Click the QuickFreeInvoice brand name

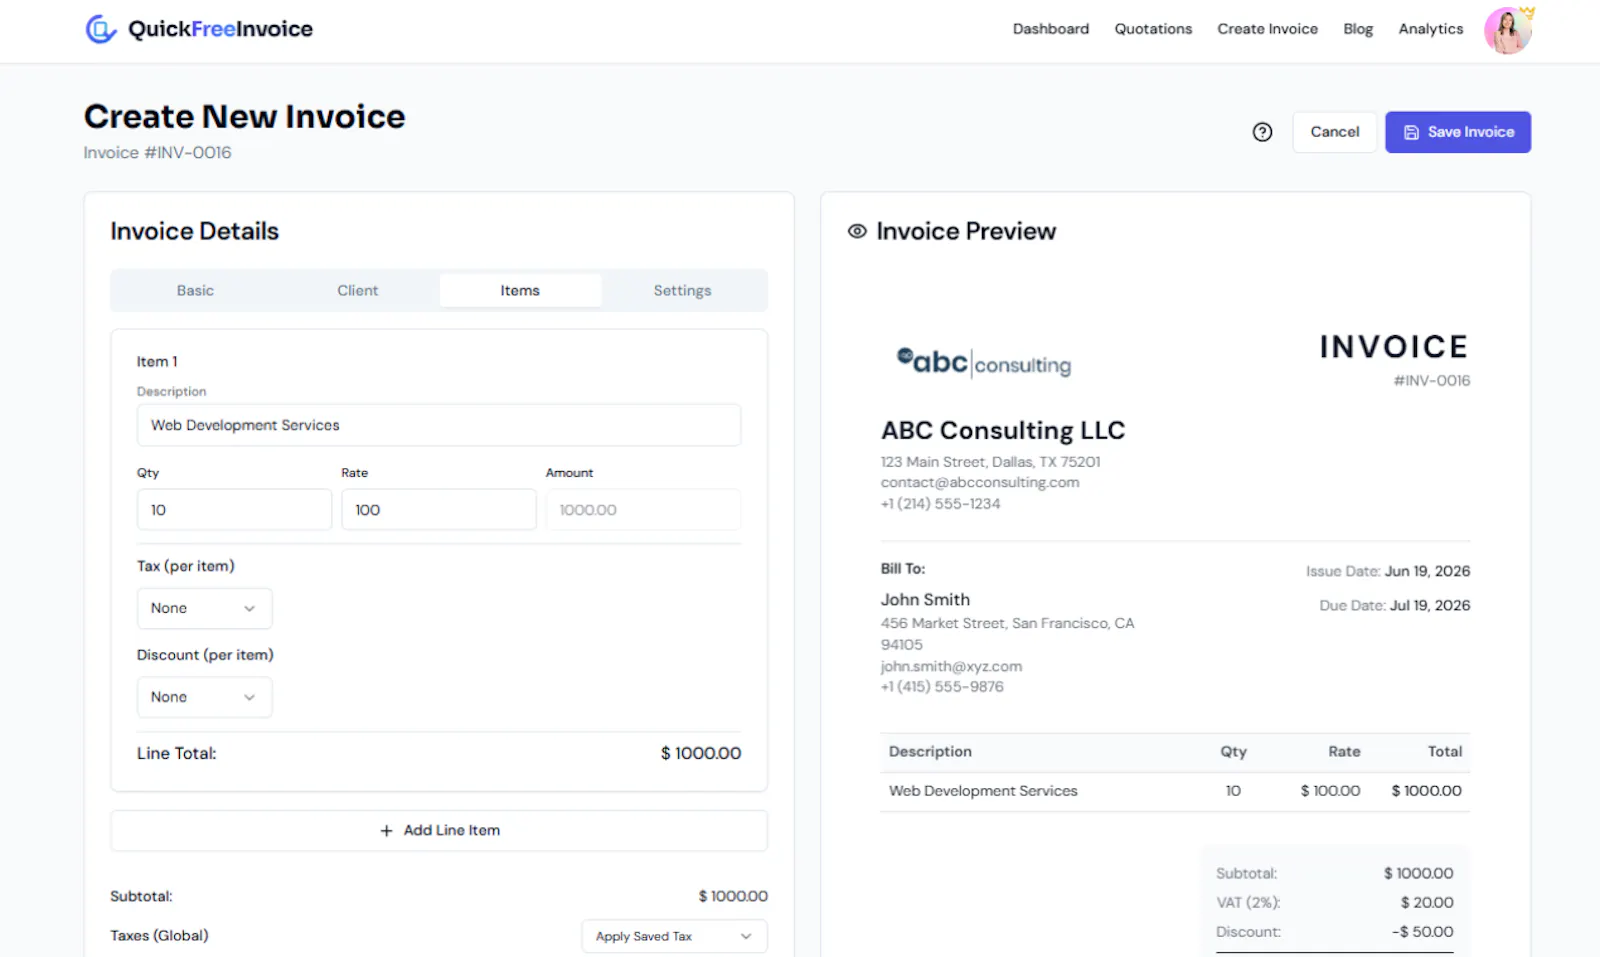coord(220,29)
